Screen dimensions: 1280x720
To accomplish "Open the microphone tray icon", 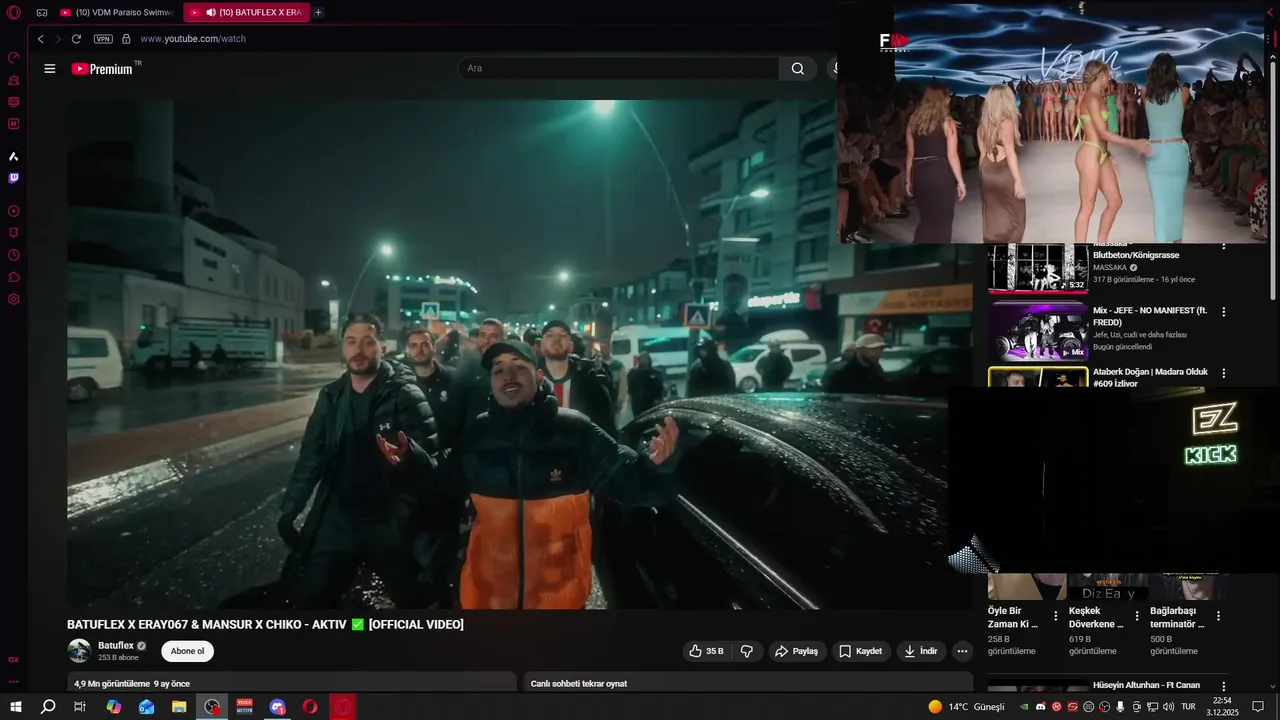I will [x=1120, y=707].
